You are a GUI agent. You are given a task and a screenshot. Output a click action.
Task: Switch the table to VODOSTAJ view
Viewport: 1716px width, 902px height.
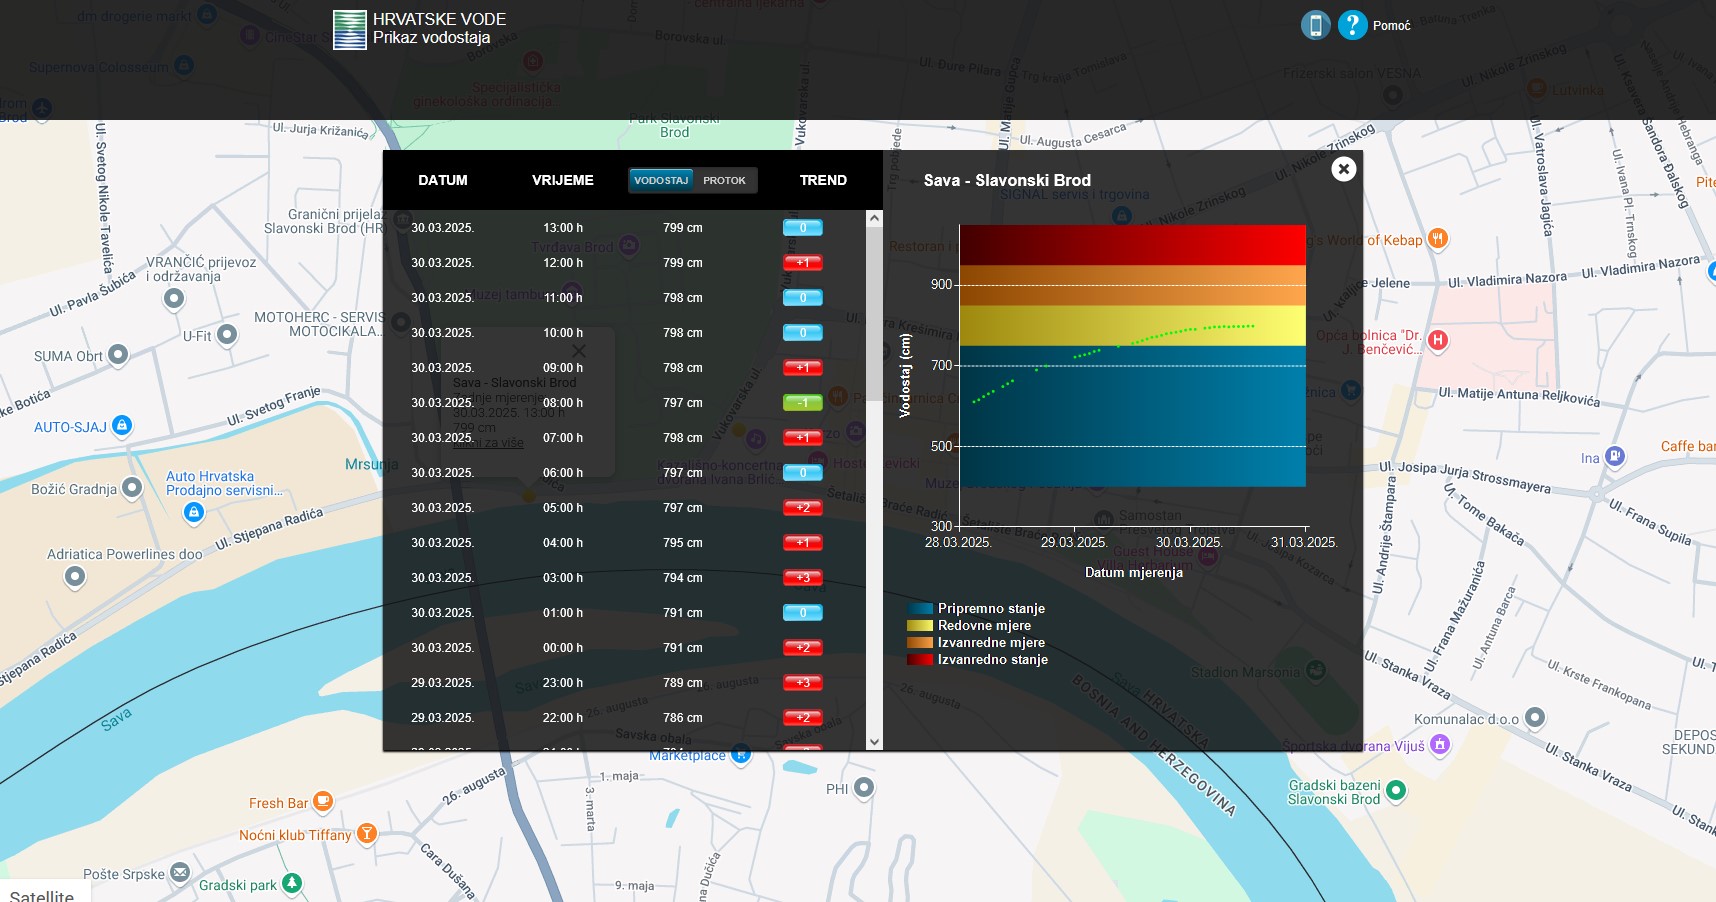coord(661,180)
